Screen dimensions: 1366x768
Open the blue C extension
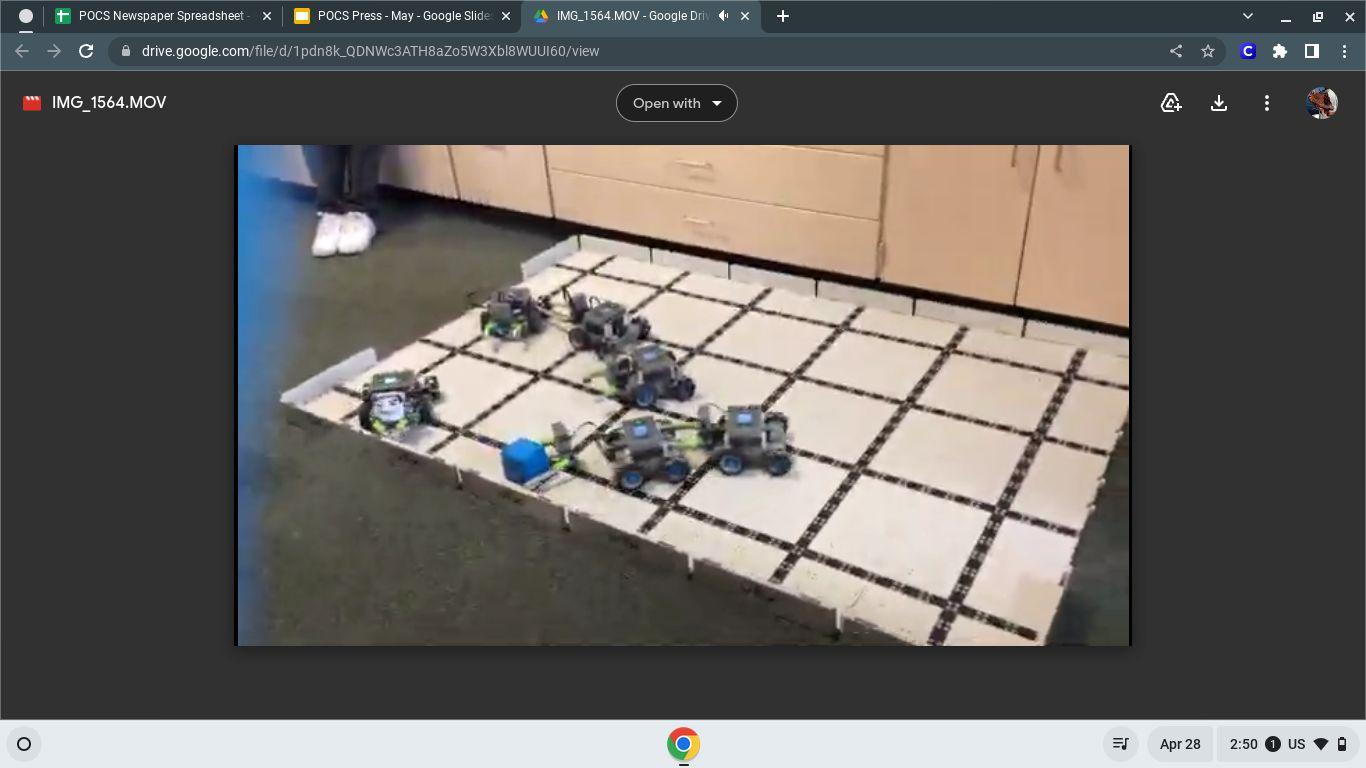point(1248,51)
